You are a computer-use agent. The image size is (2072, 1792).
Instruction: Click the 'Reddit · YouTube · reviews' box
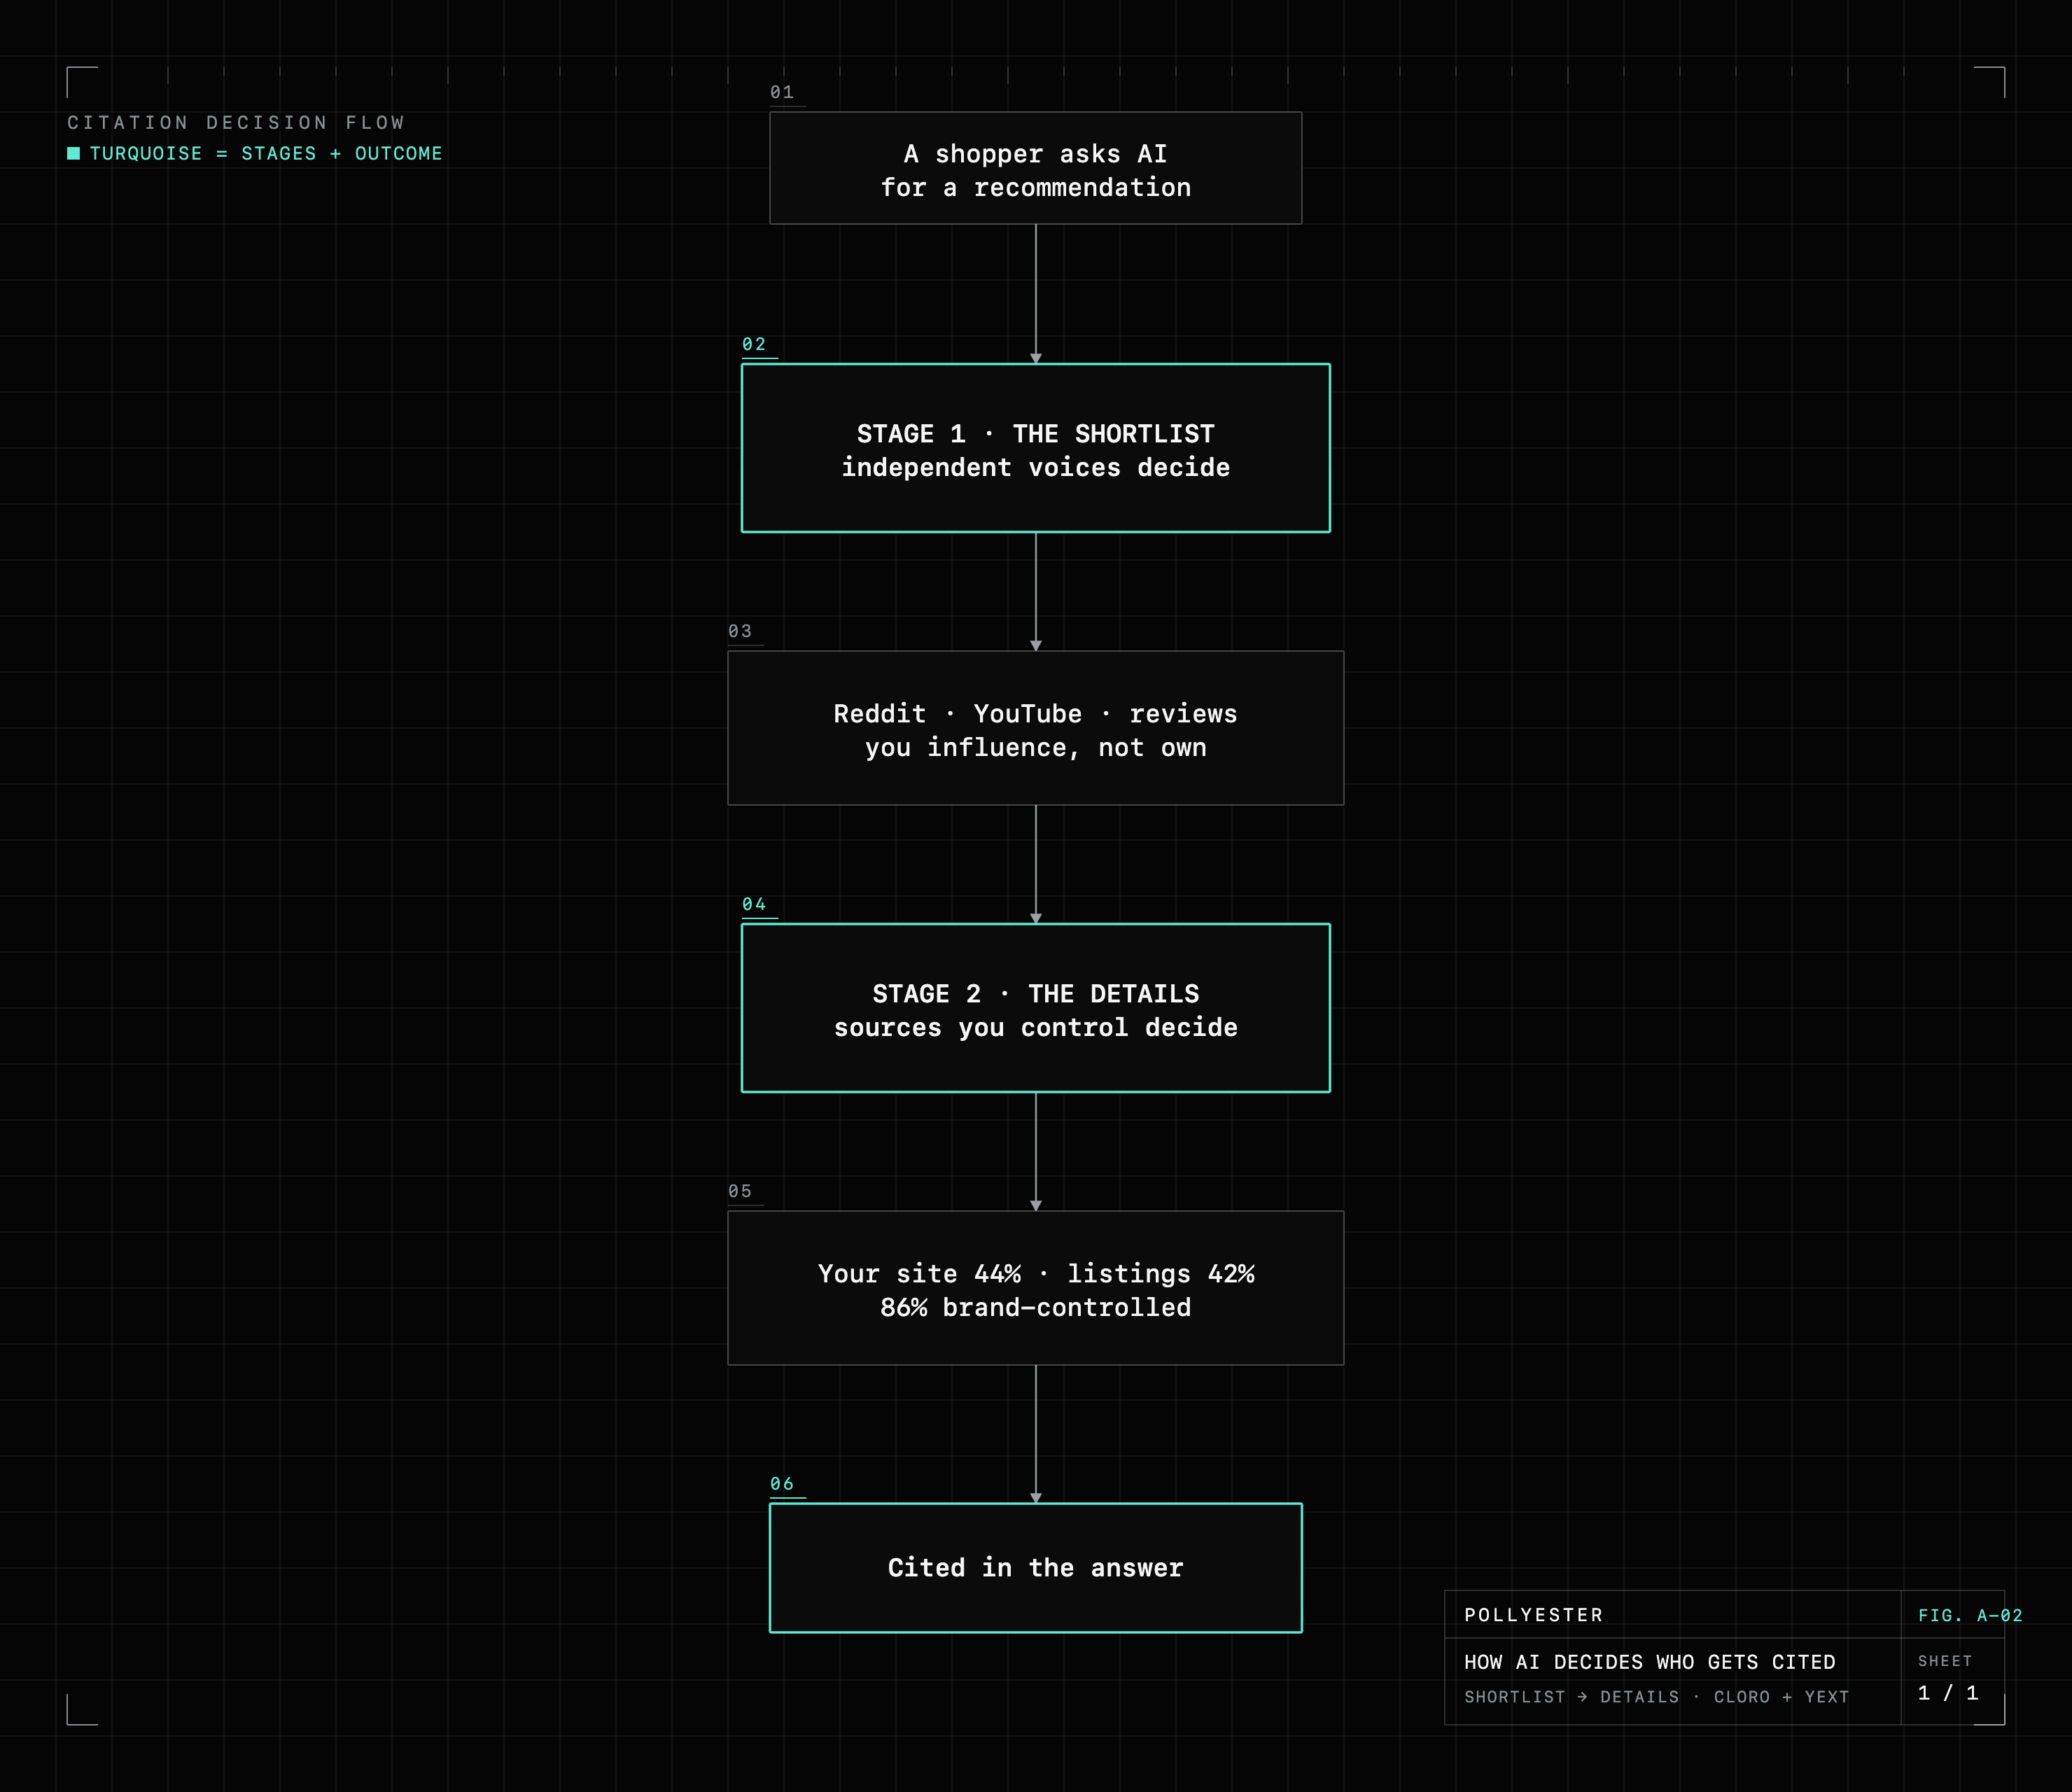pyautogui.click(x=1035, y=728)
